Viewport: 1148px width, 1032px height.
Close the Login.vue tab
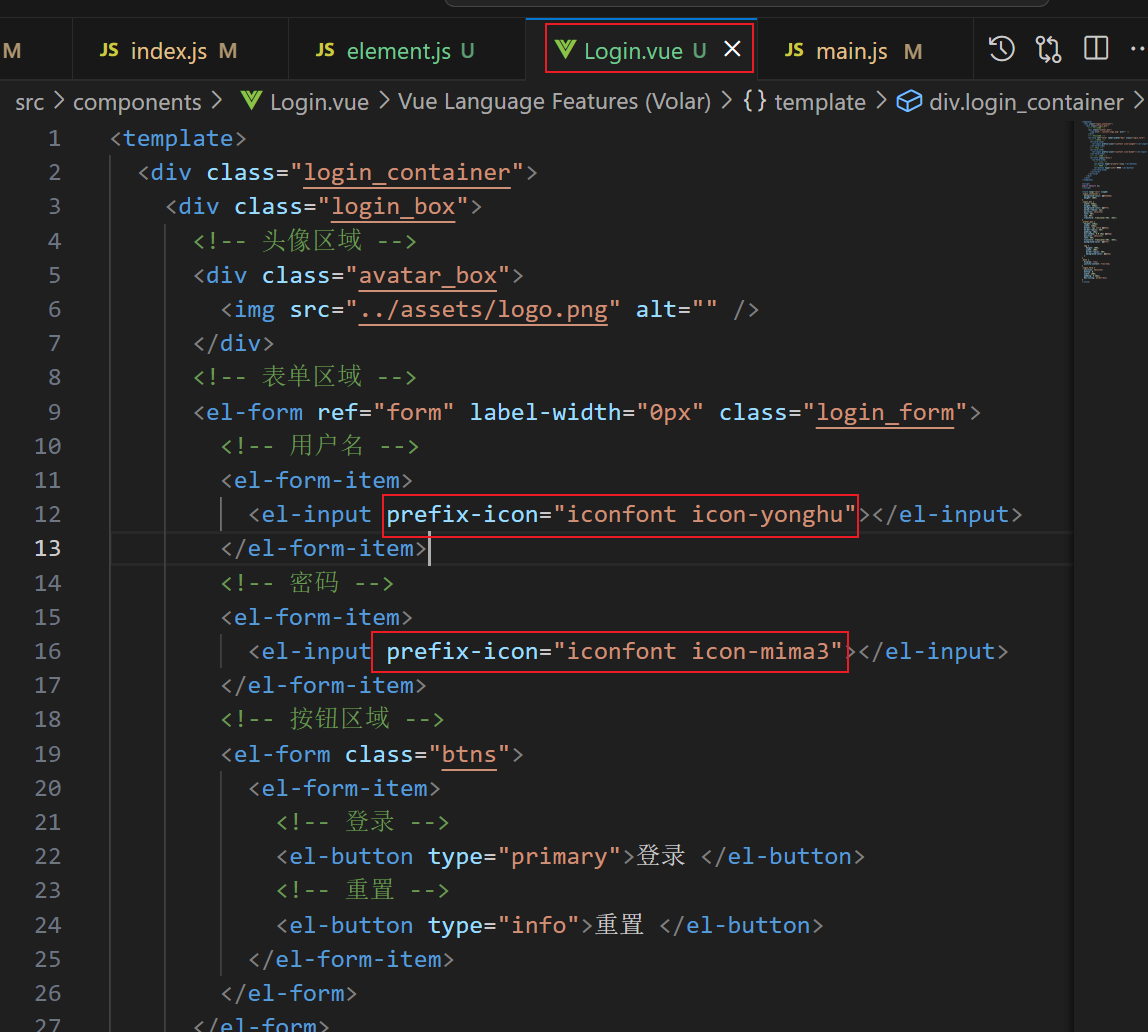[732, 49]
